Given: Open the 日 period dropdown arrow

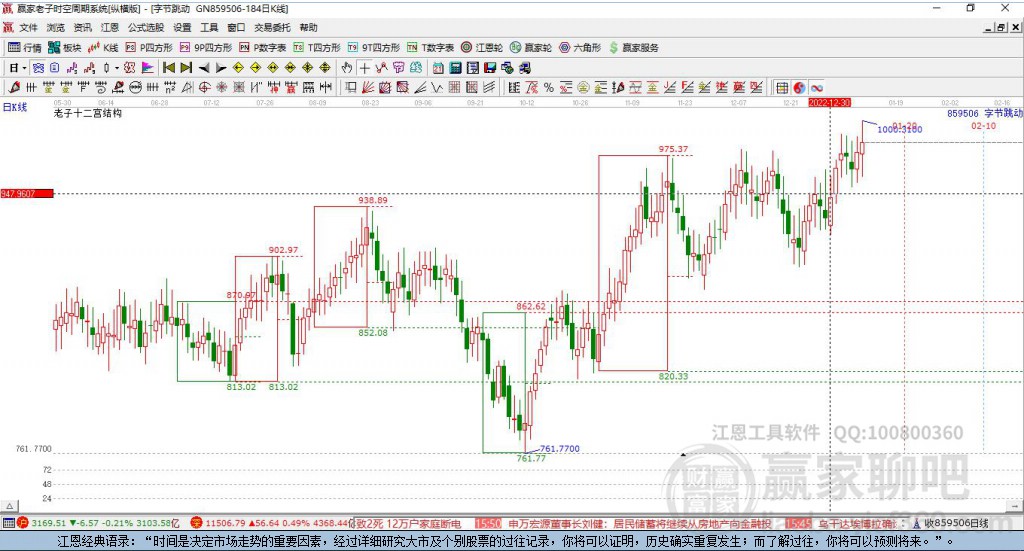Looking at the screenshot, I should 24,68.
